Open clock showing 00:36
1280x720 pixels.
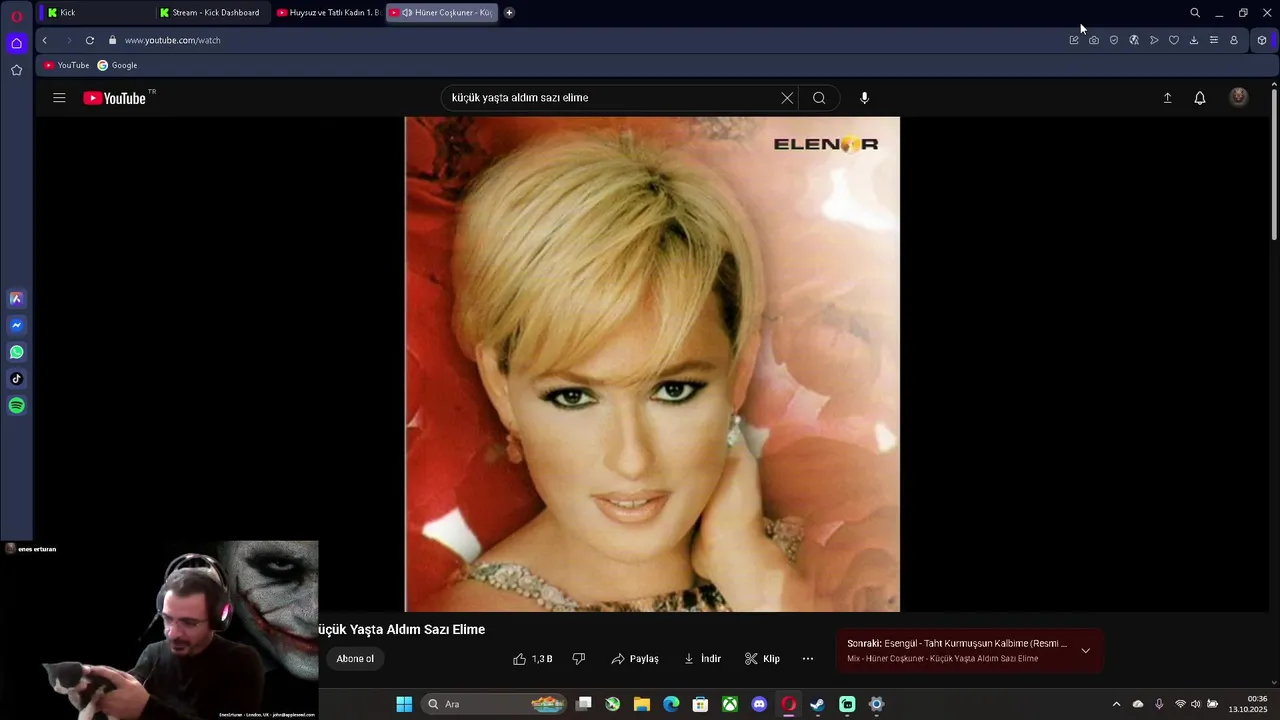[1248, 704]
